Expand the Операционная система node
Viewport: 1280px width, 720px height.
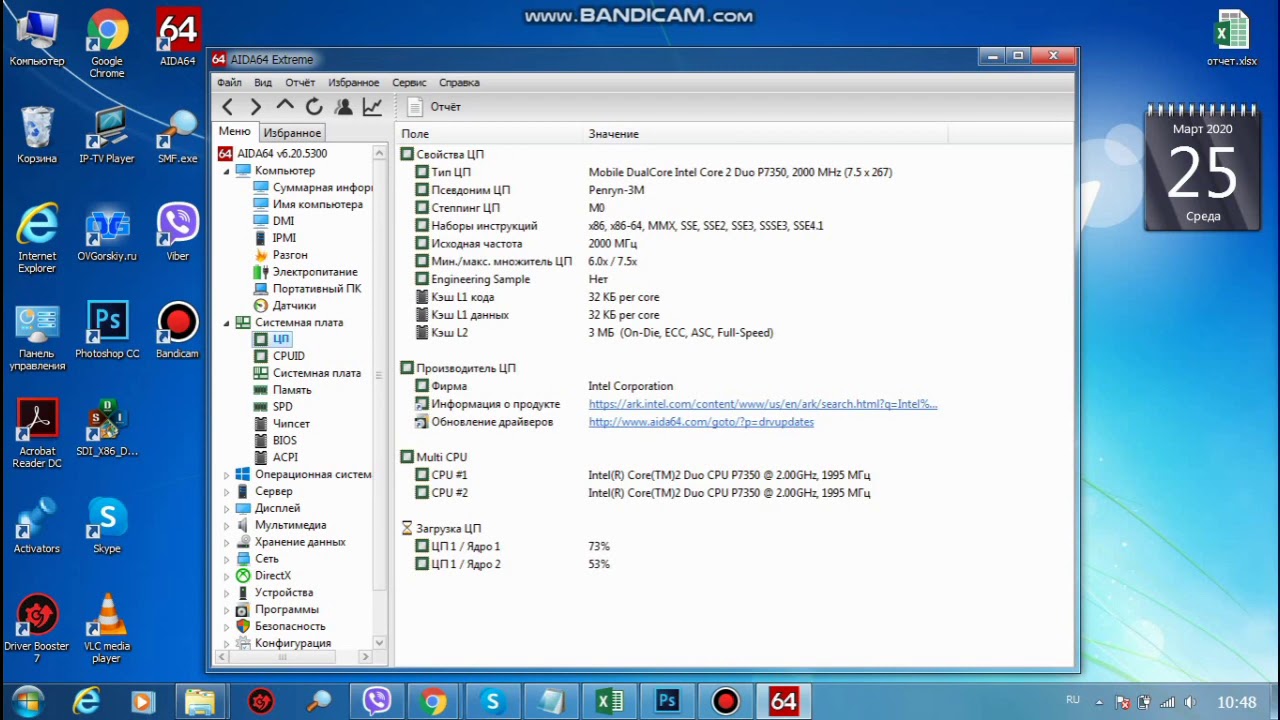coord(226,475)
